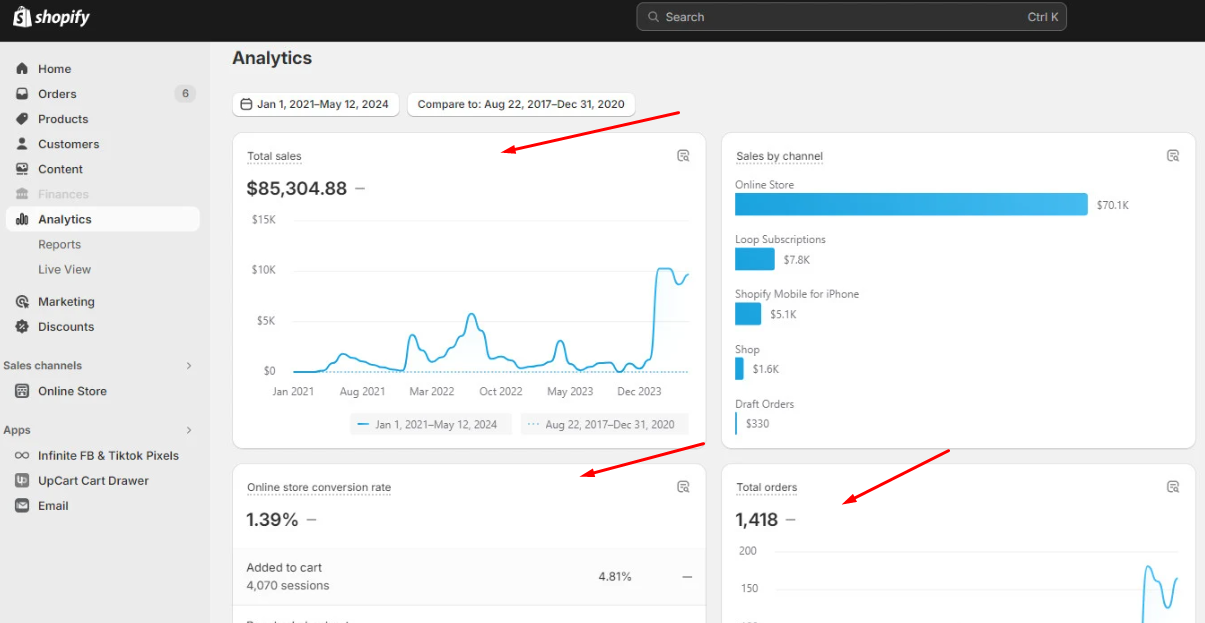Click the Sales by channel title

780,156
